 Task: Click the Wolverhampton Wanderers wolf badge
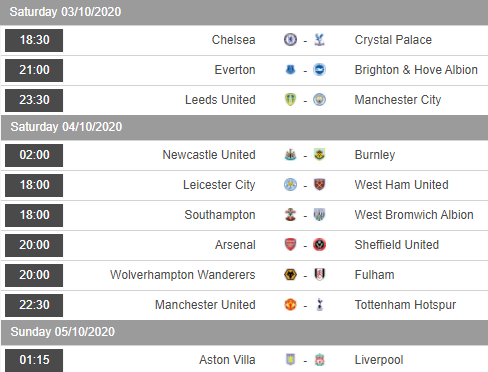click(290, 275)
